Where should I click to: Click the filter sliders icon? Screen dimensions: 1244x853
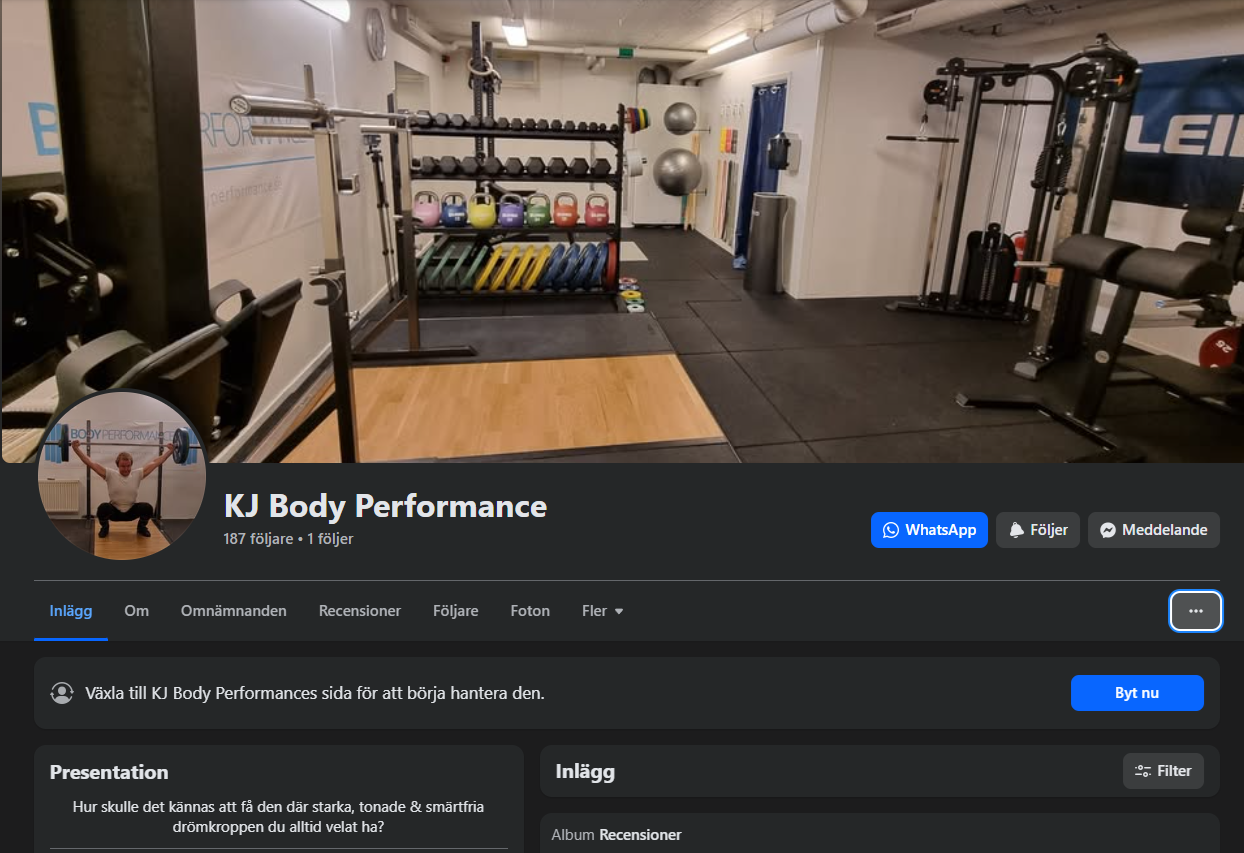[x=1143, y=771]
